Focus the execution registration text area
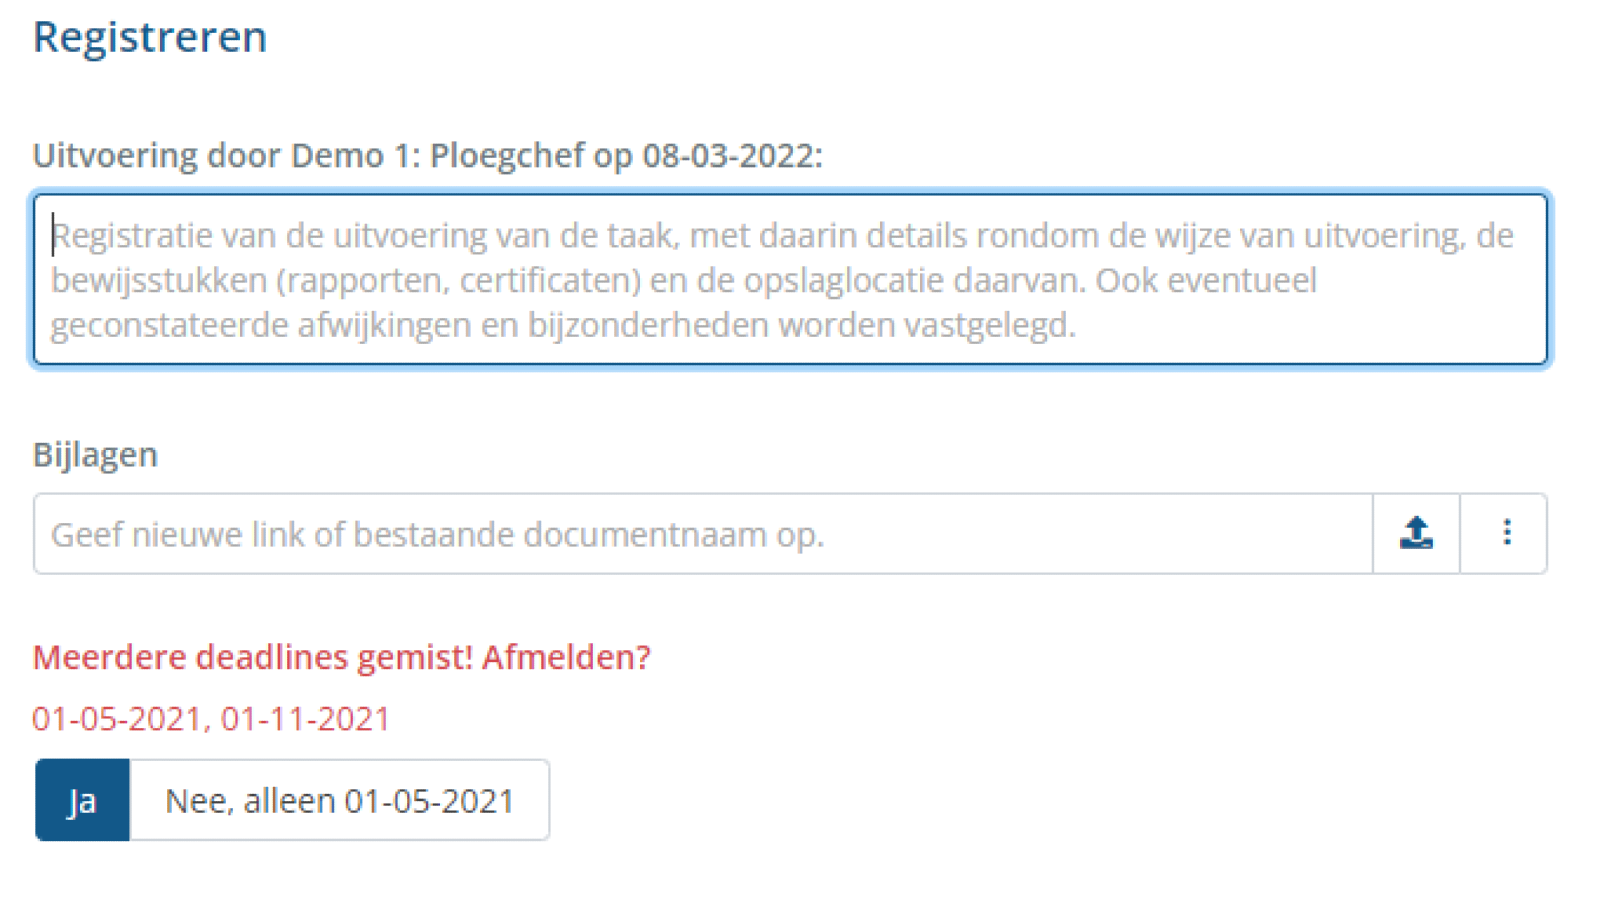Viewport: 1600px width, 900px height. [x=790, y=280]
